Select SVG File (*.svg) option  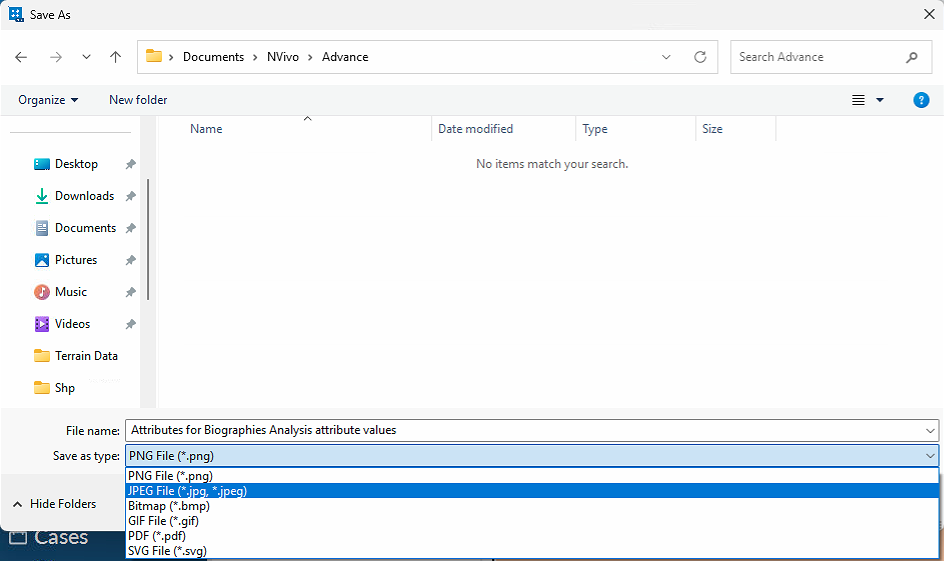[167, 551]
